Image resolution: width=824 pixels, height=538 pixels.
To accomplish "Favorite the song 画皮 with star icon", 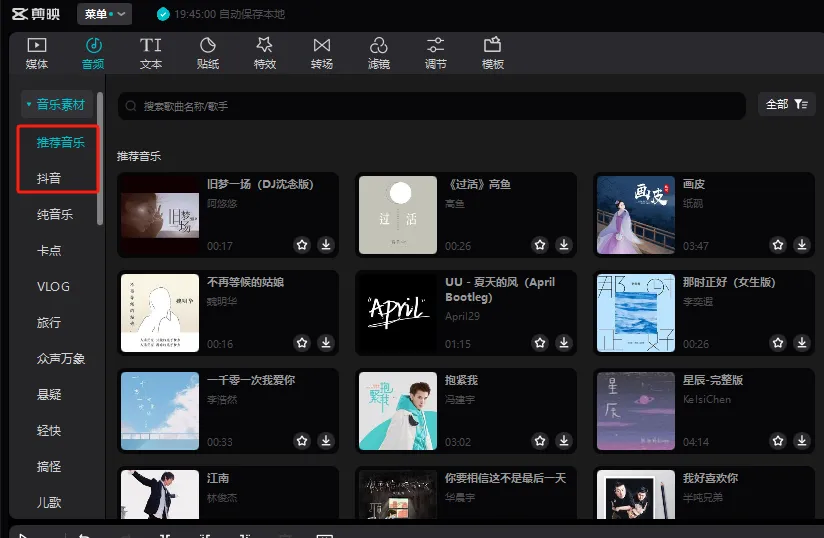I will pos(777,244).
